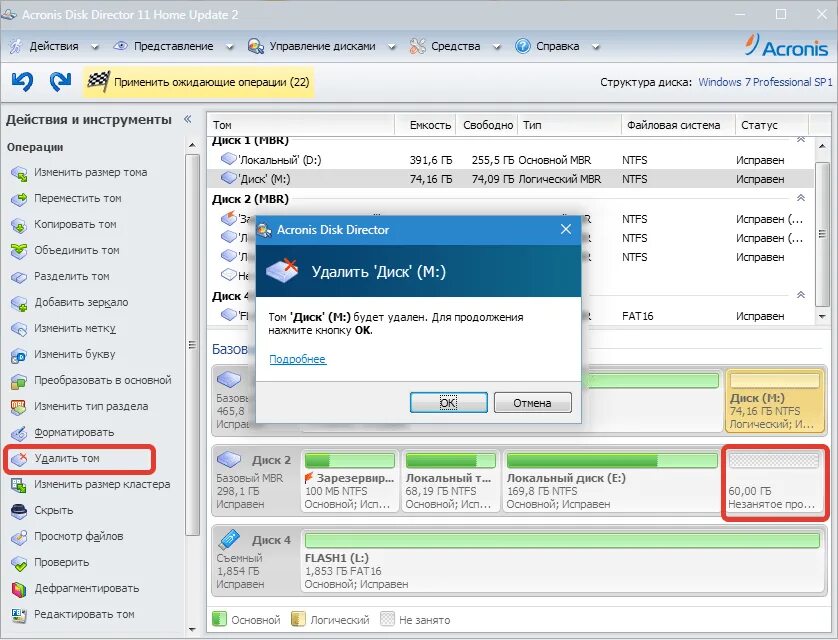This screenshot has height=640, width=838.
Task: Sort list by Емкость column header
Action: coord(425,125)
